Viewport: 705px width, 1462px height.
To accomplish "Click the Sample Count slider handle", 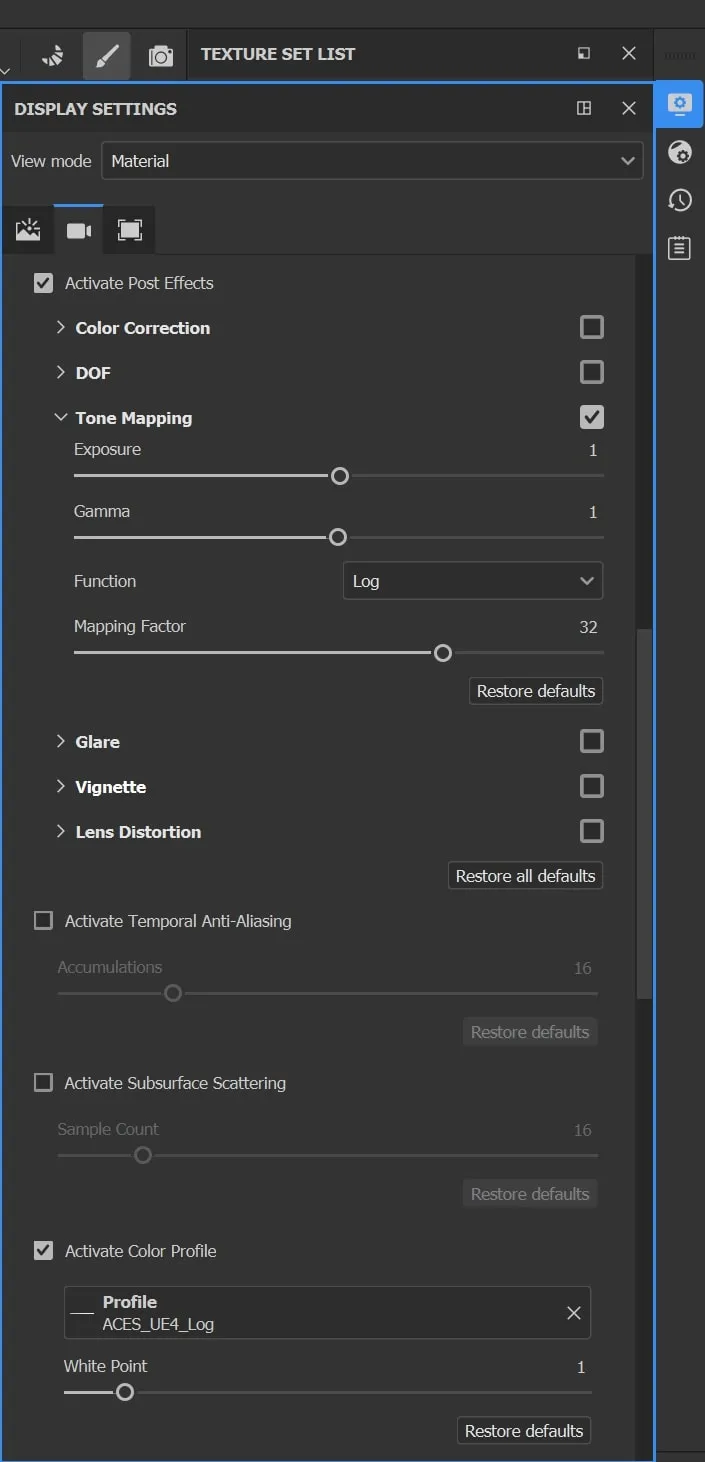I will click(143, 1156).
